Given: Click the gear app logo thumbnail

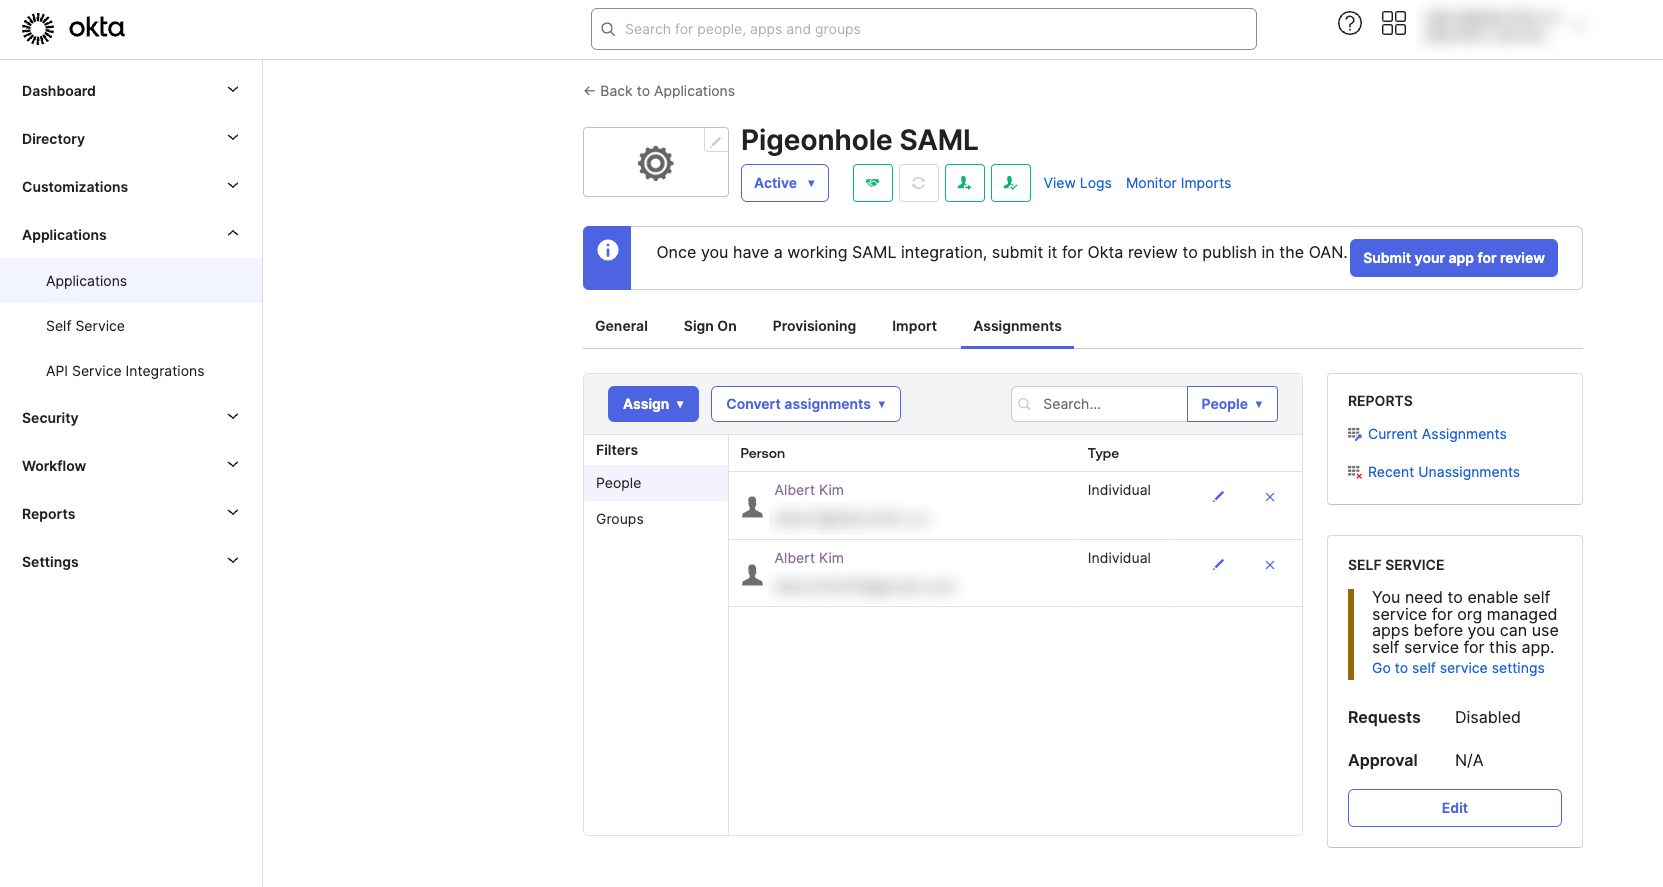Looking at the screenshot, I should click(656, 163).
